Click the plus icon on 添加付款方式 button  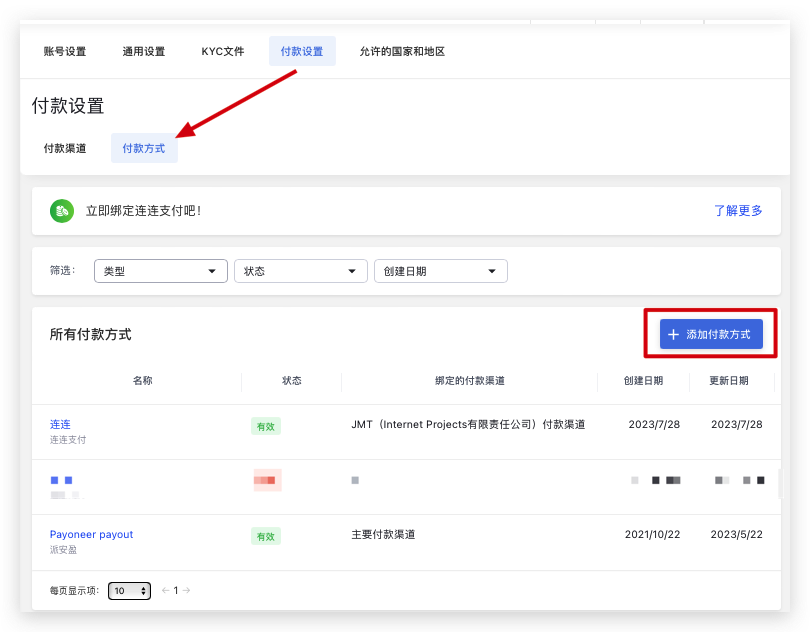[x=673, y=334]
